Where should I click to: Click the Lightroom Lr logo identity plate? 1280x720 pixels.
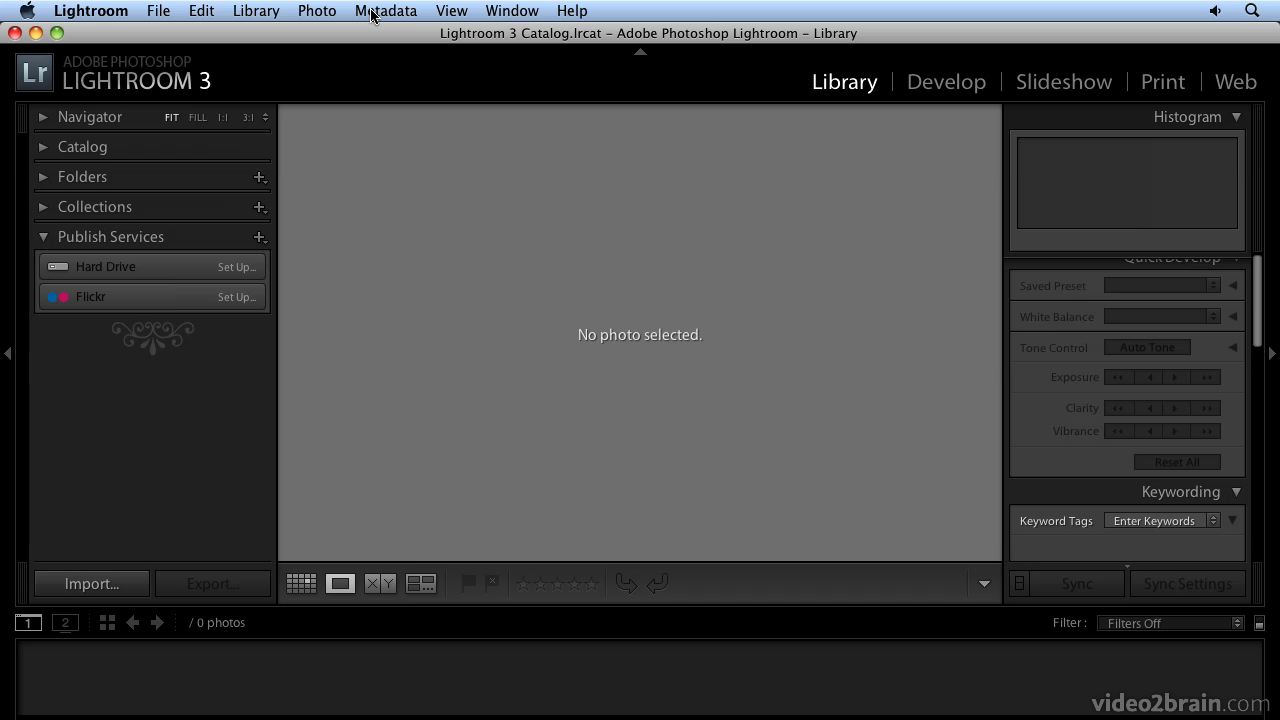click(35, 72)
